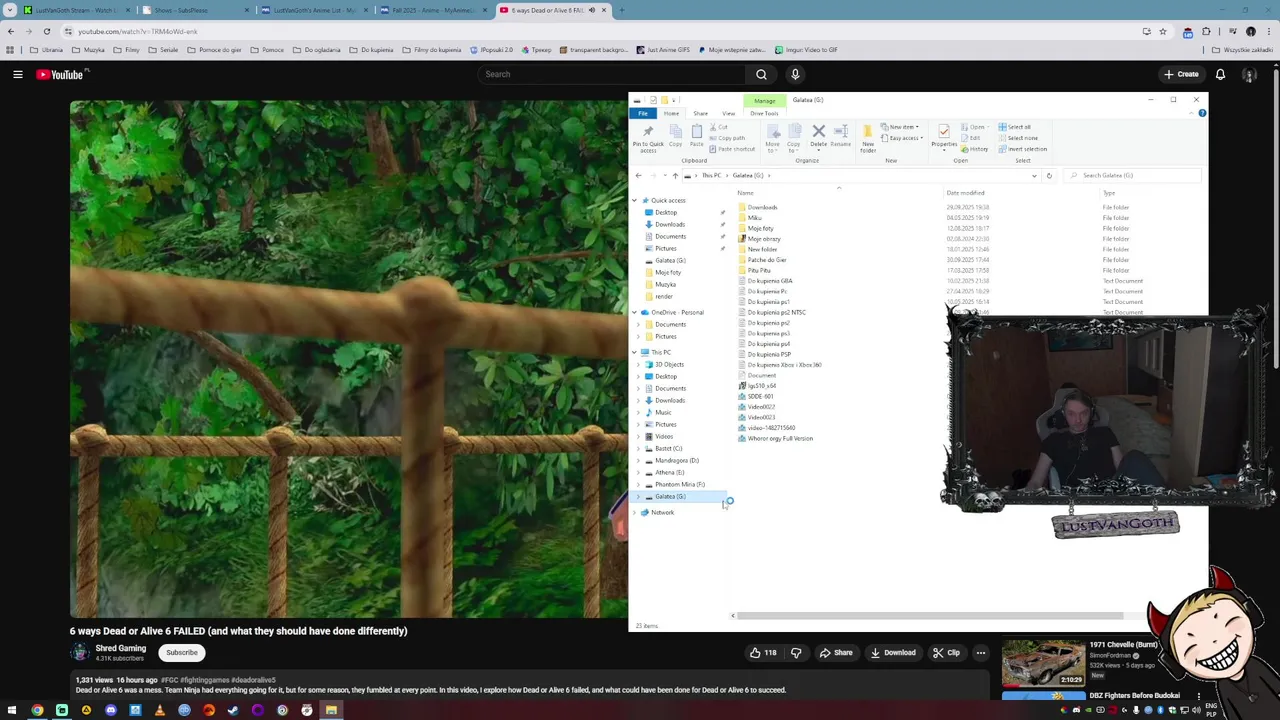Open a new Chrome tab
1280x720 pixels.
621,10
